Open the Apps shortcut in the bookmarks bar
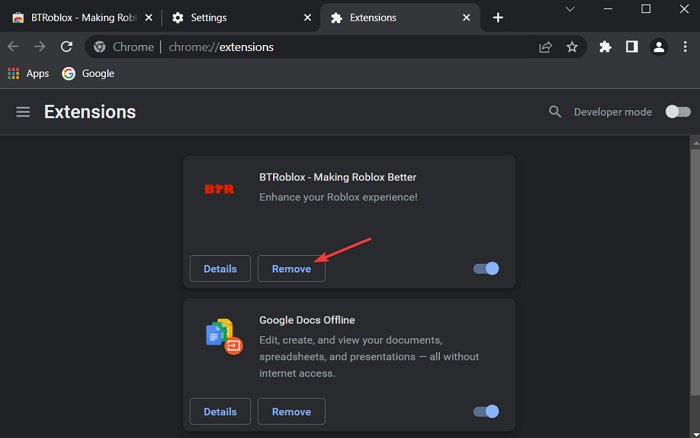700x438 pixels. 29,73
